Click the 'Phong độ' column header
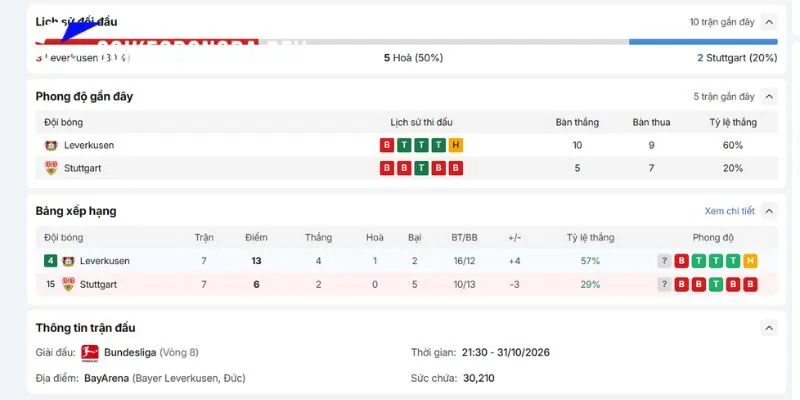This screenshot has height=400, width=800. (x=713, y=238)
